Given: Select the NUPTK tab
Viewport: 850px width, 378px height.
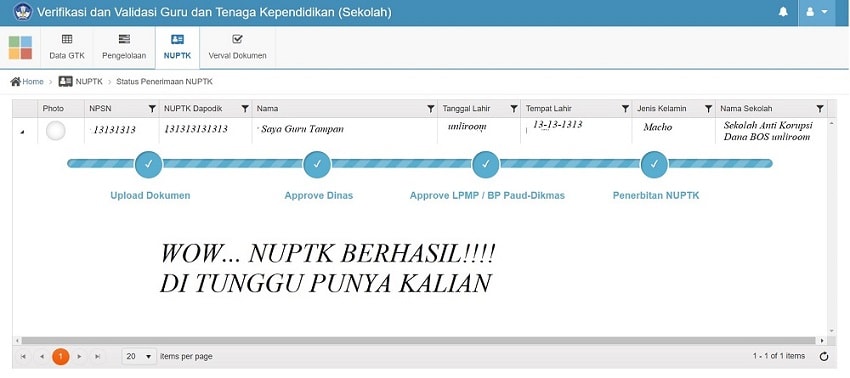Looking at the screenshot, I should pos(177,48).
